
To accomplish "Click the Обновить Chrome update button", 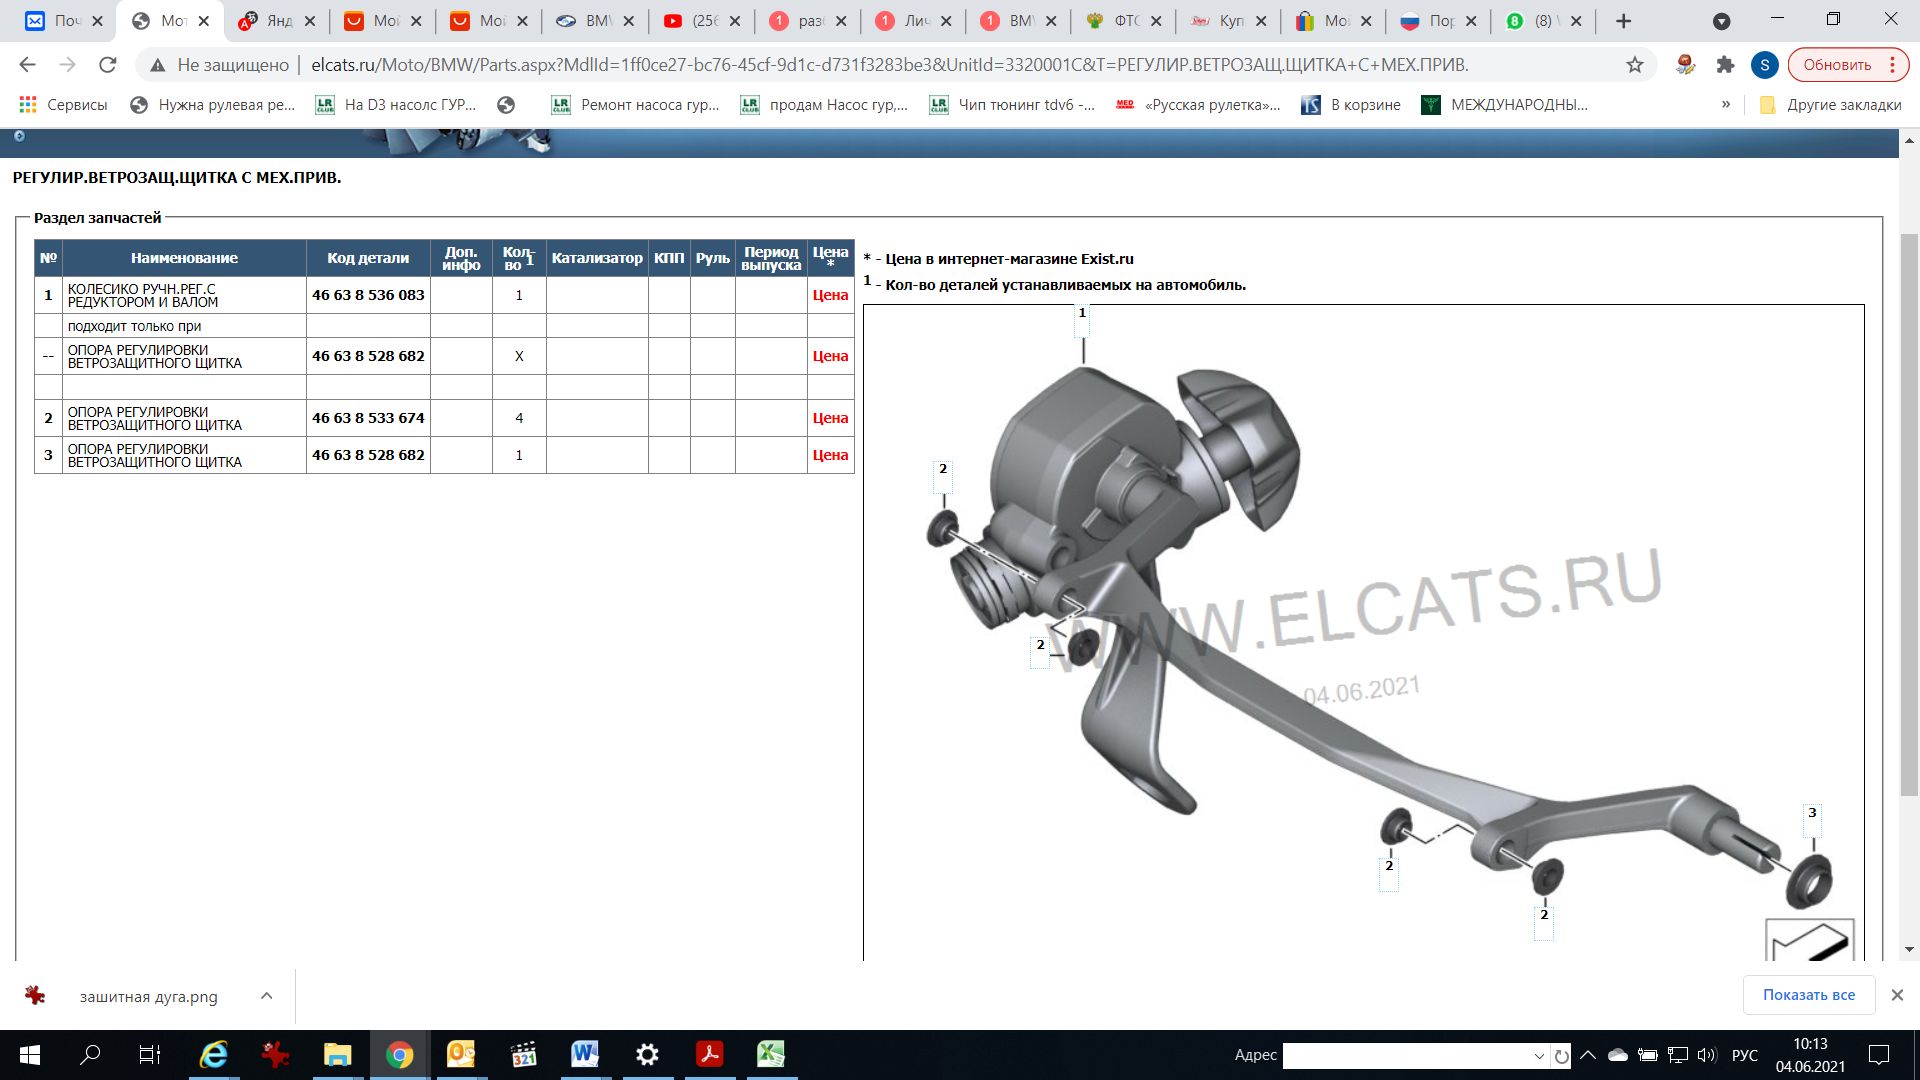I will pos(1836,65).
